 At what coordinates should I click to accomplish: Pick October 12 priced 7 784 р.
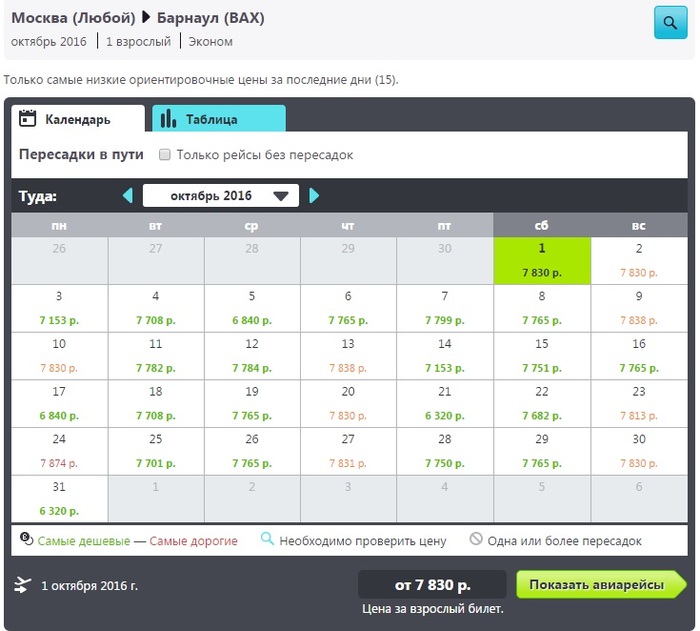coord(252,356)
